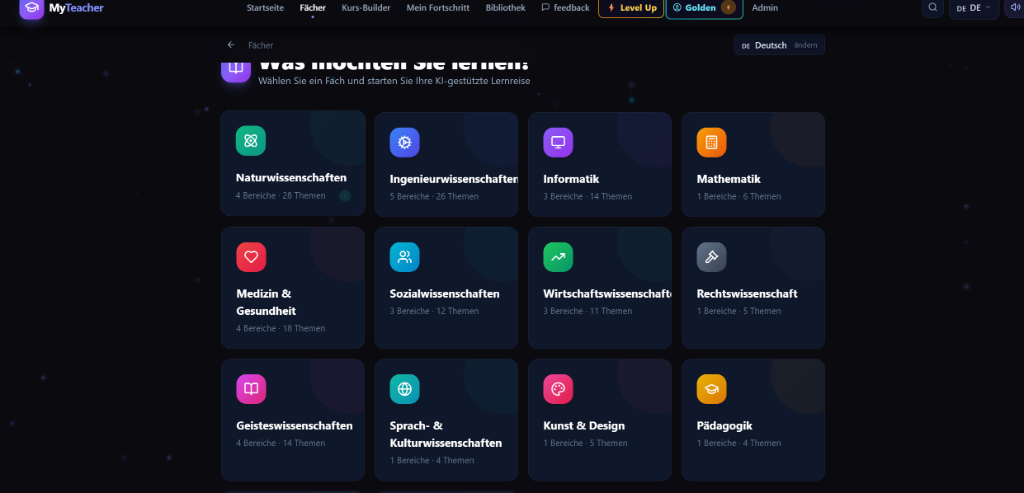
Task: Click the Pädagogik graduation cap icon
Action: [x=711, y=389]
